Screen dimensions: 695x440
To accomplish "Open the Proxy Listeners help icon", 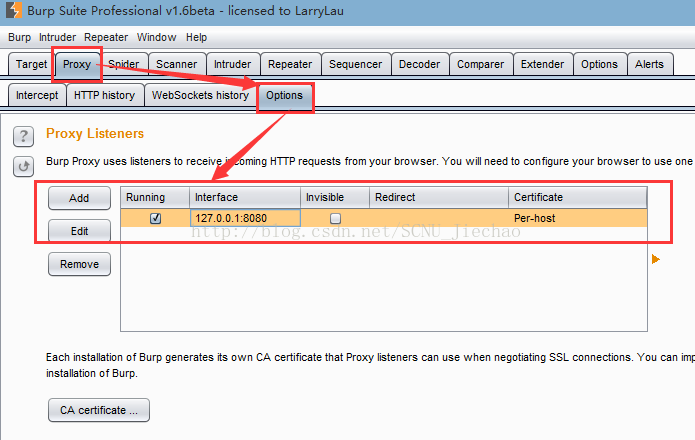I will coord(23,136).
